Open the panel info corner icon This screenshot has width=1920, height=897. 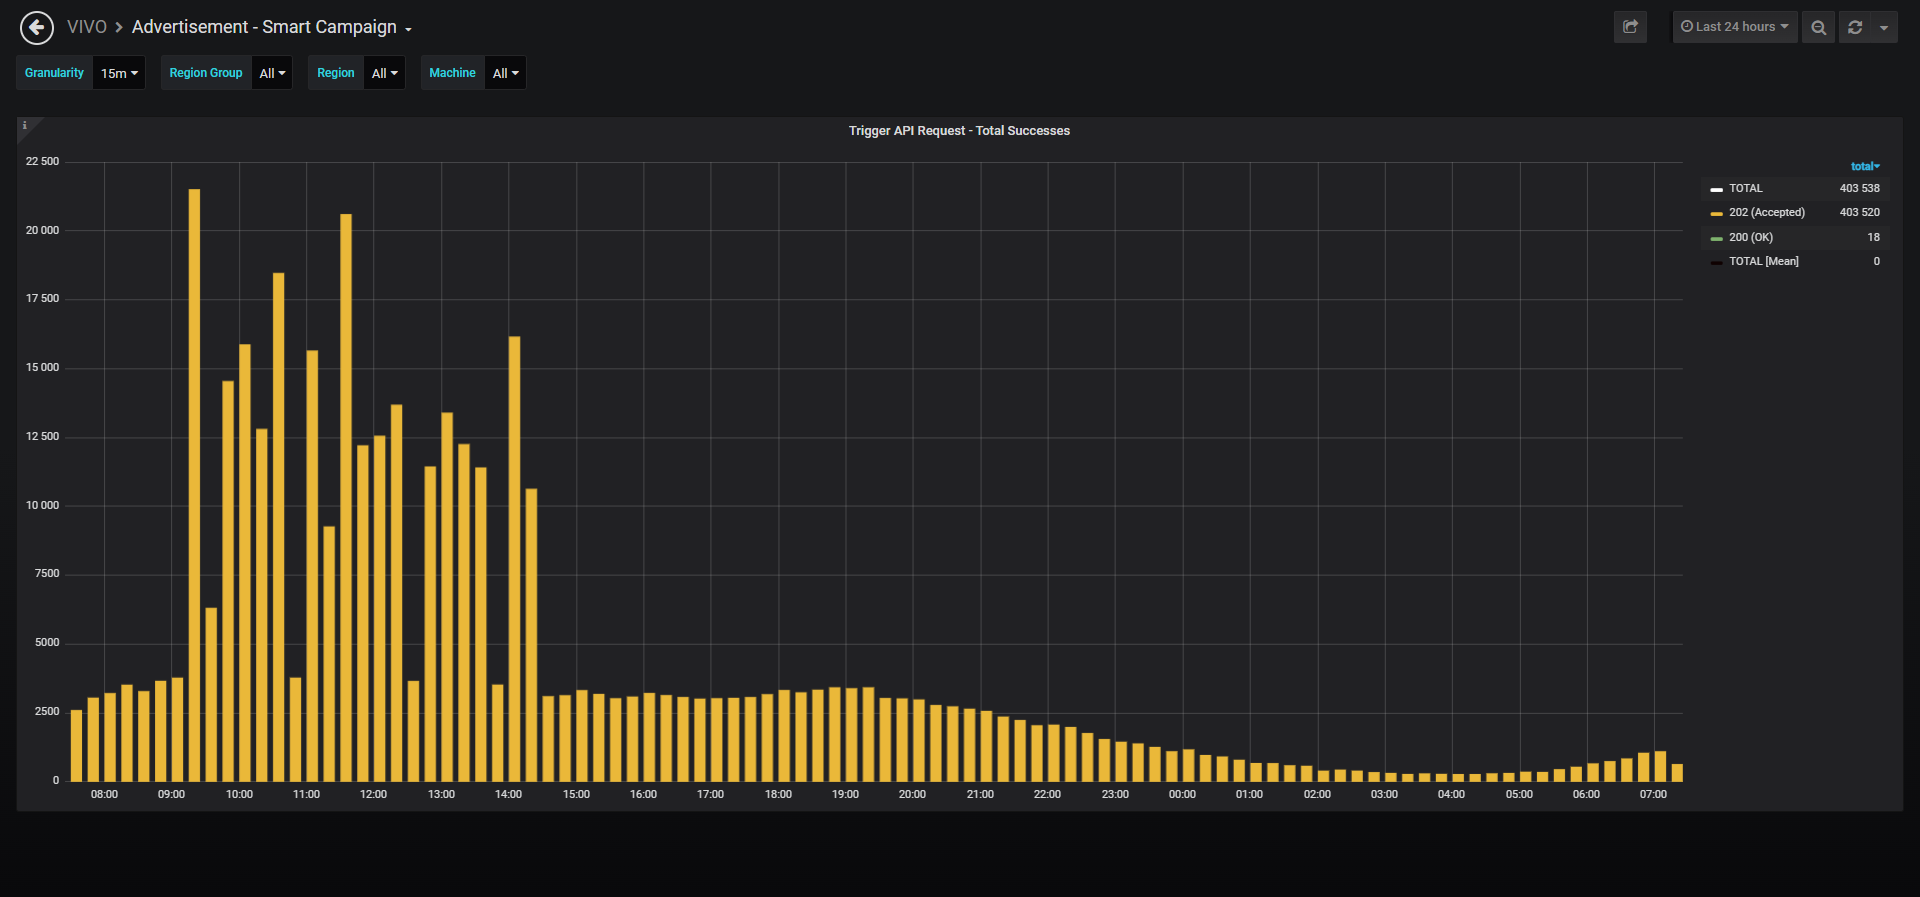coord(25,125)
